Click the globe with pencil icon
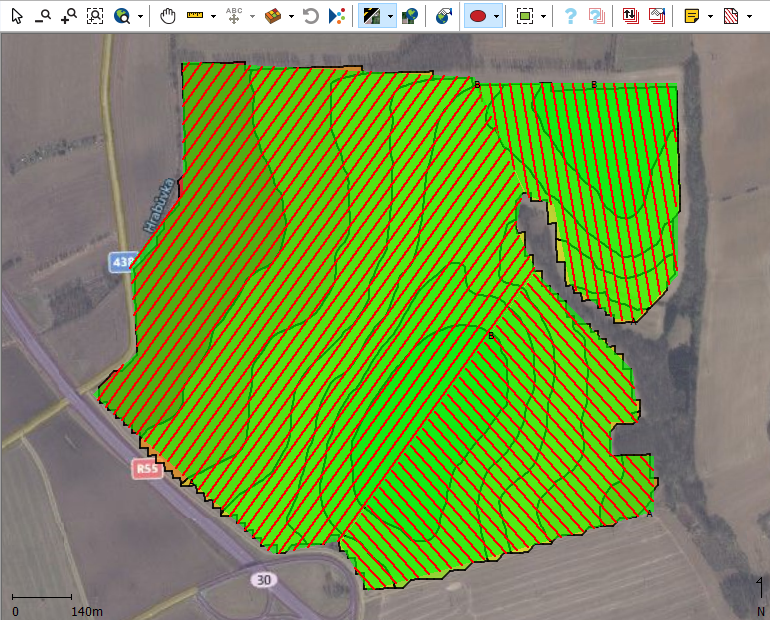 (443, 16)
